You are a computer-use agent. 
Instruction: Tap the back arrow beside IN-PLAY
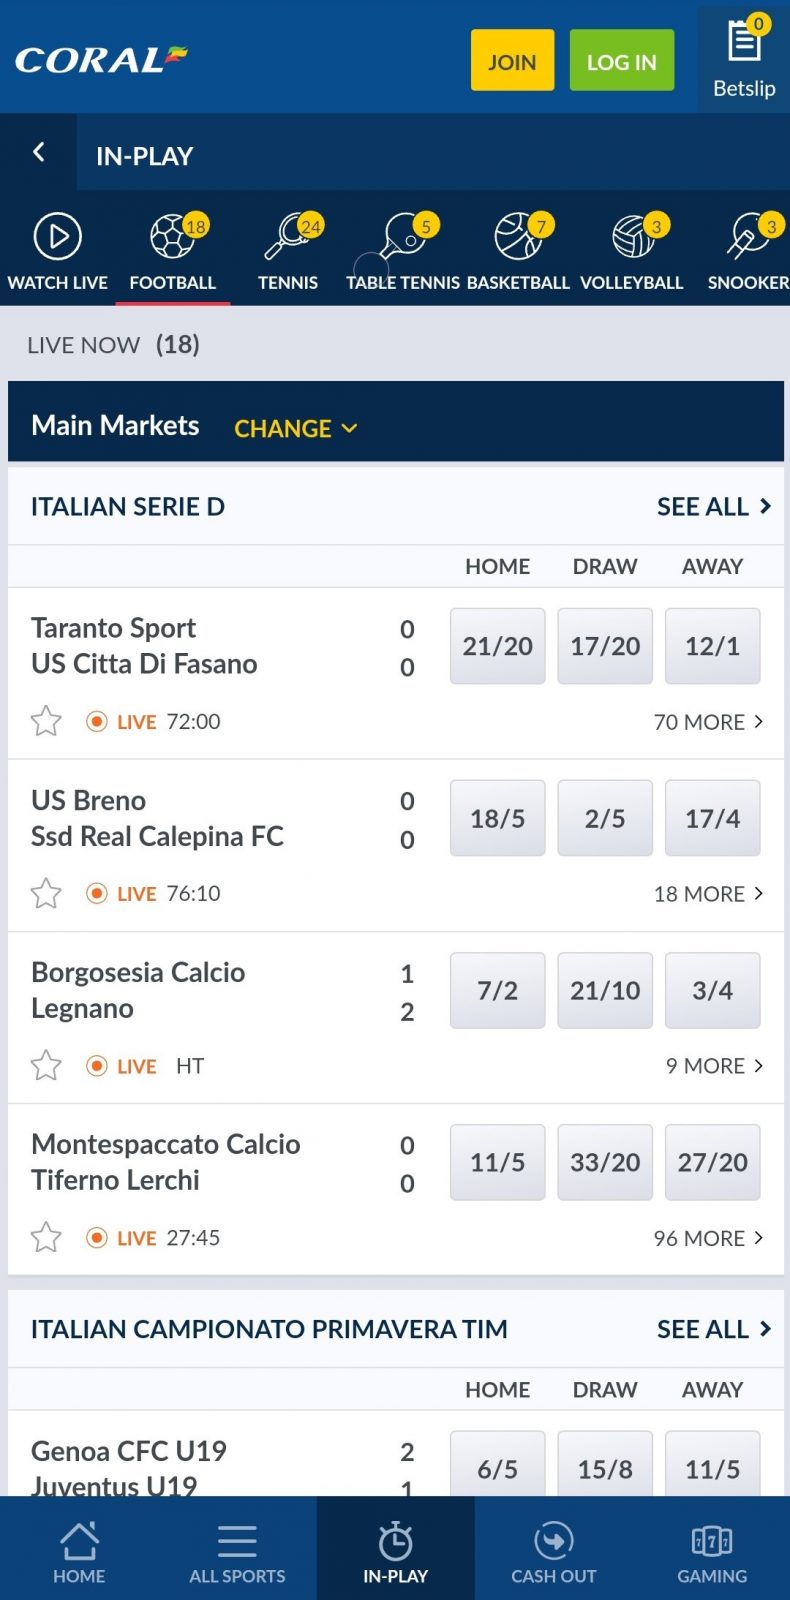click(x=39, y=152)
